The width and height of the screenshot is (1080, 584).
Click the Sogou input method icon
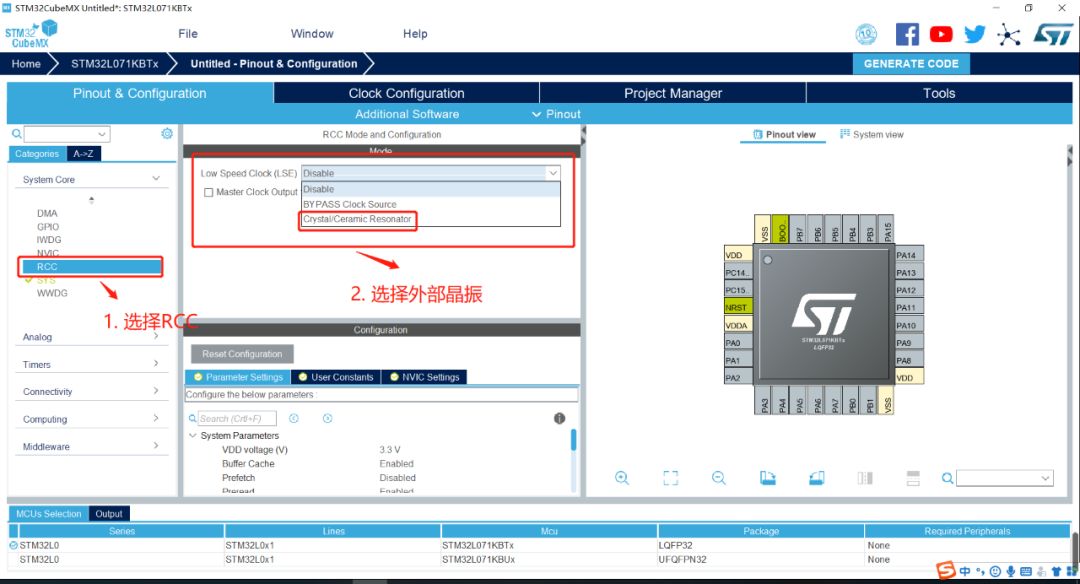(946, 570)
